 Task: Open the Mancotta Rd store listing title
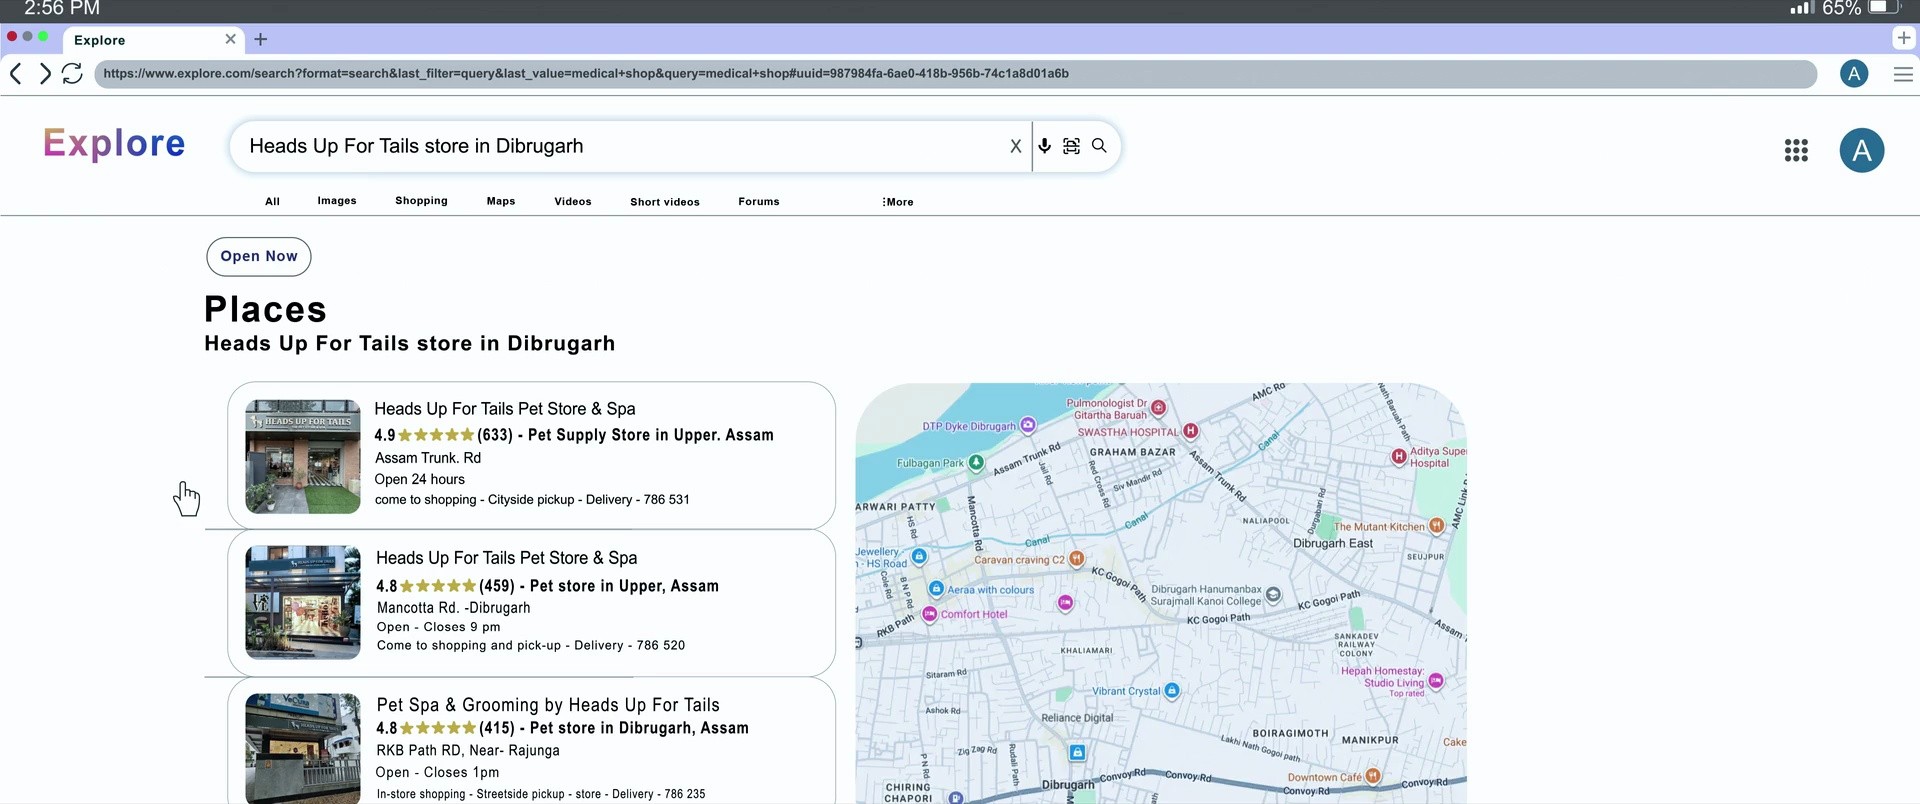click(x=506, y=558)
